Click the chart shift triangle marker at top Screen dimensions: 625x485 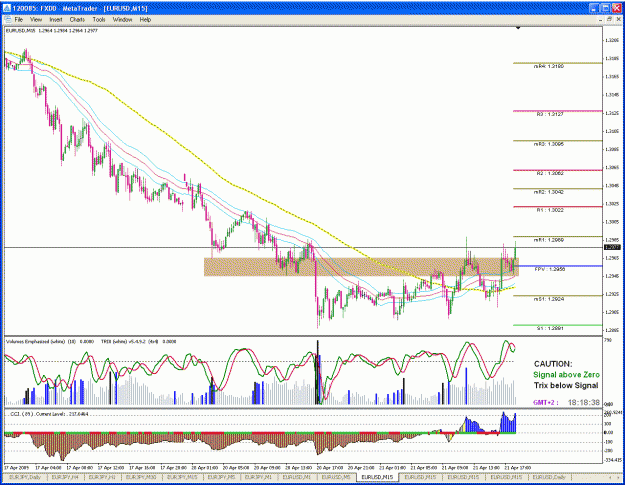pos(518,28)
